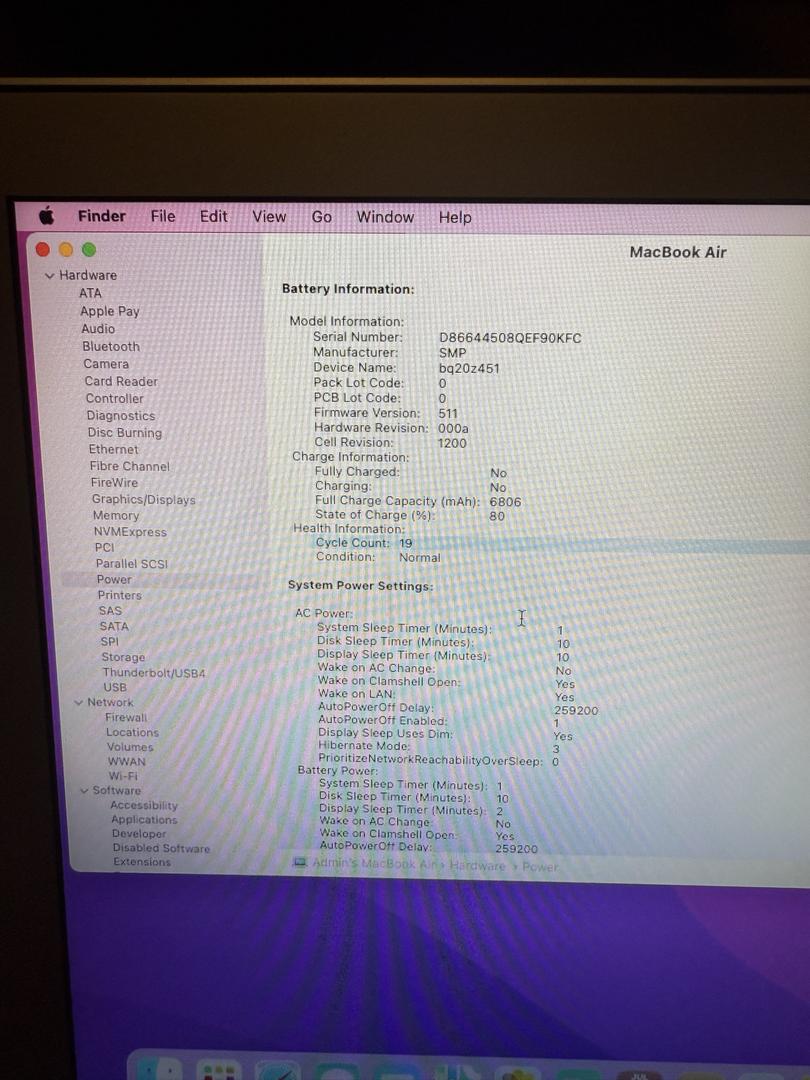
Task: Select Disc Burning in the sidebar
Action: tap(125, 433)
